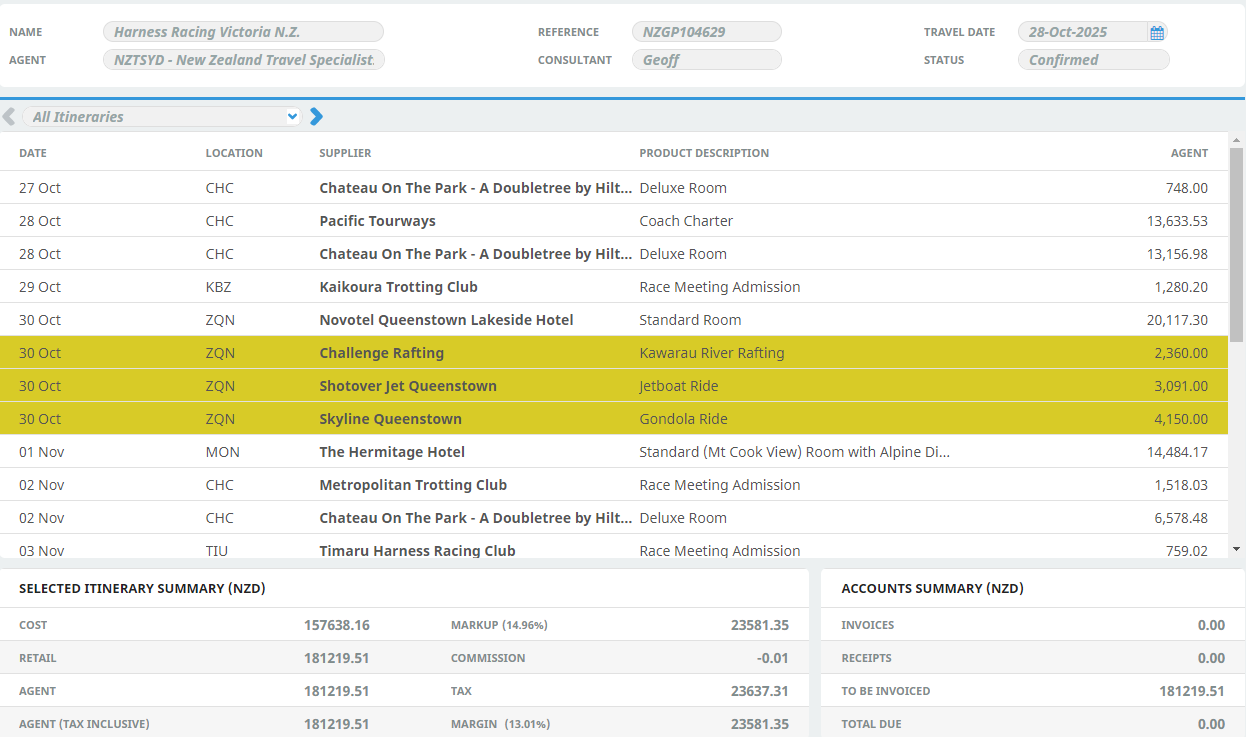Click the Name field with Harness Racing Victoria
This screenshot has width=1246, height=737.
tap(243, 32)
